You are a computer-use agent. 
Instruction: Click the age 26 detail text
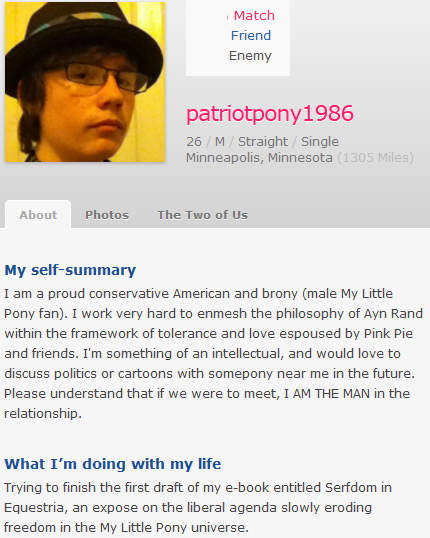click(x=194, y=141)
